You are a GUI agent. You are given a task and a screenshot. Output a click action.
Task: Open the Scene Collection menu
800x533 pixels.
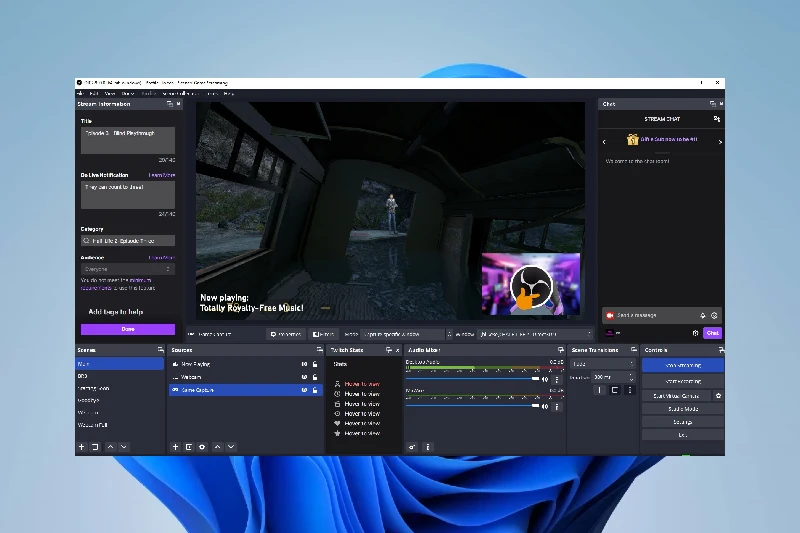point(180,94)
